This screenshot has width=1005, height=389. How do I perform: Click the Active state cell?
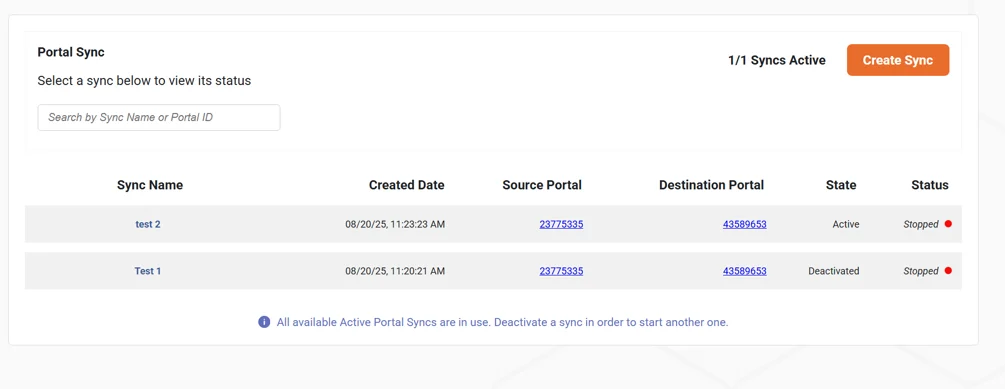pyautogui.click(x=846, y=224)
